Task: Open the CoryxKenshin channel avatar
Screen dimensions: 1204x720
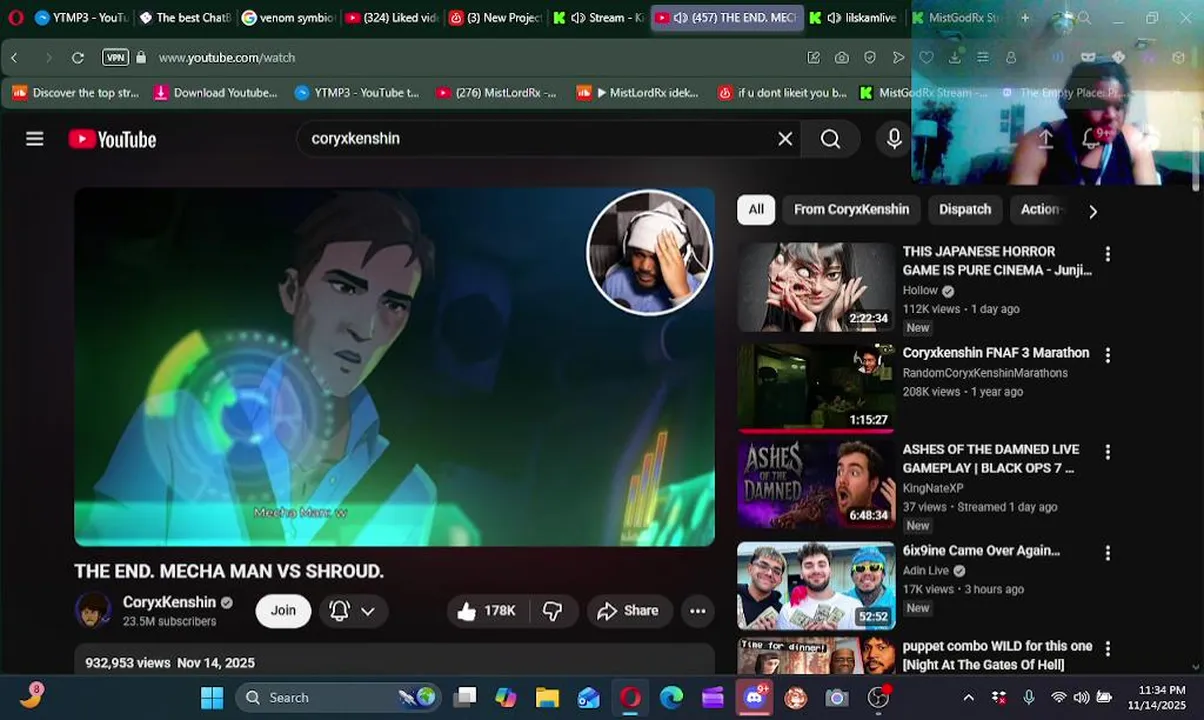Action: [x=93, y=610]
